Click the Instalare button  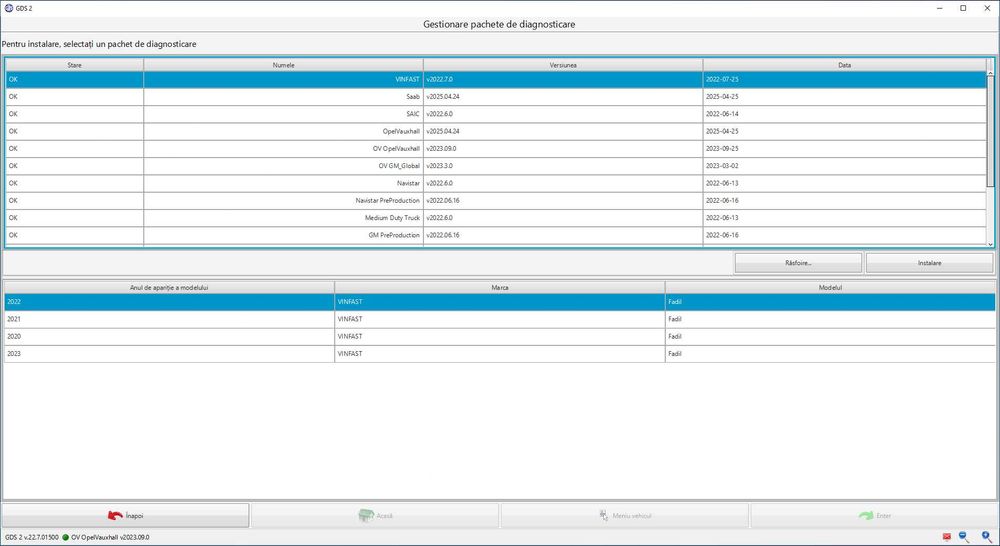click(x=929, y=263)
